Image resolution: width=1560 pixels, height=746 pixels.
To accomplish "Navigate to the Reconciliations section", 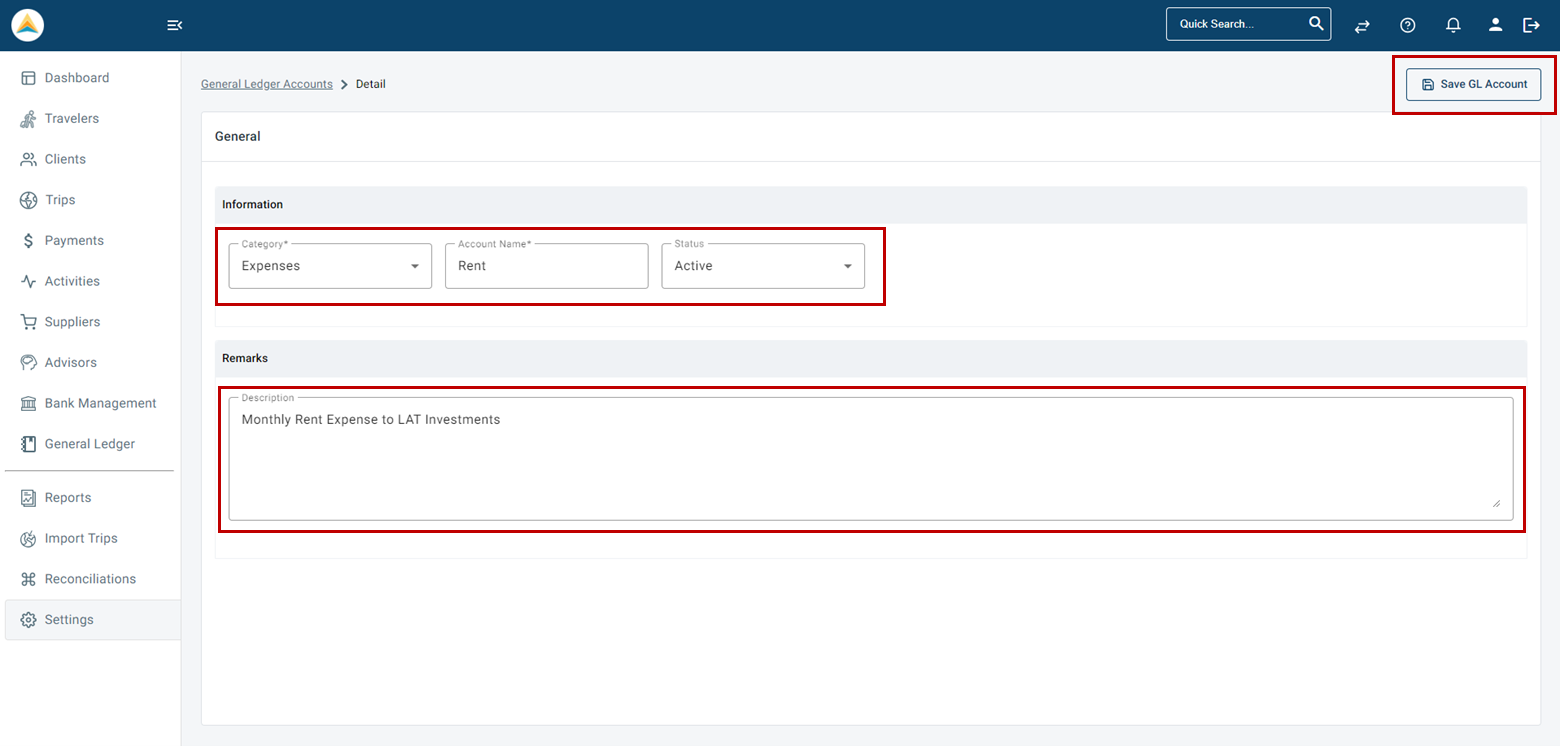I will coord(90,578).
